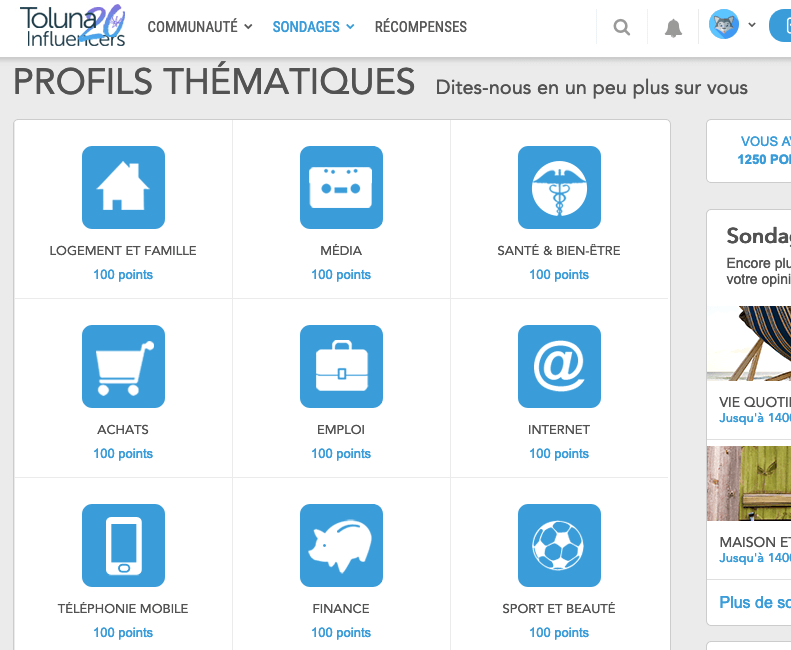Image resolution: width=791 pixels, height=650 pixels.
Task: Go to the Récompenses menu item
Action: tap(420, 27)
